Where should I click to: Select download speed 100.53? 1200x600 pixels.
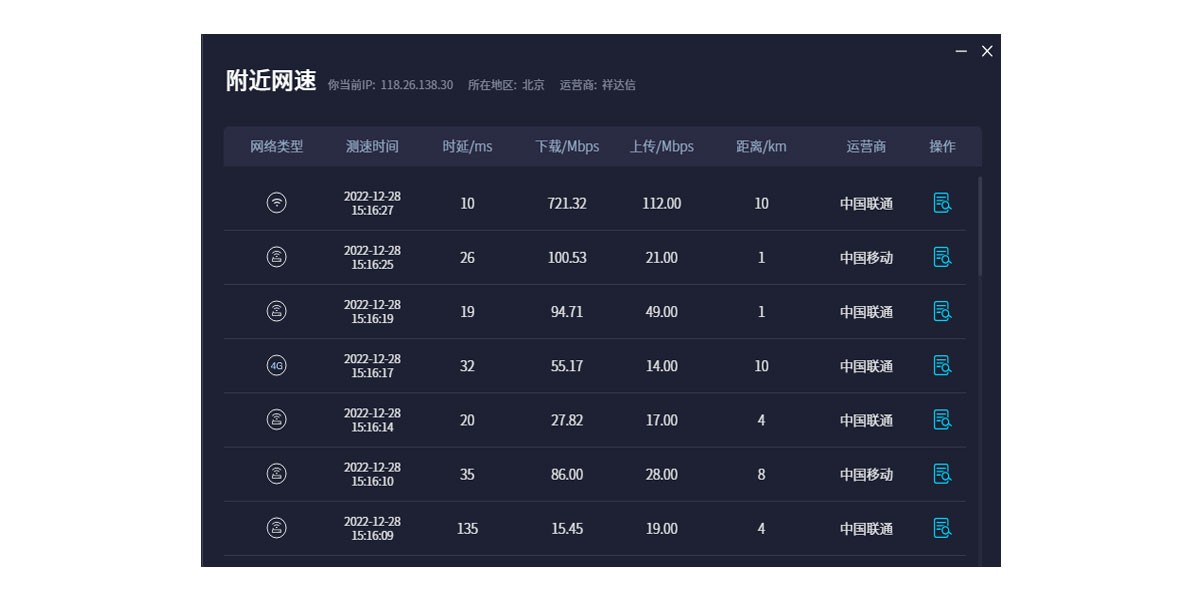[x=567, y=257]
